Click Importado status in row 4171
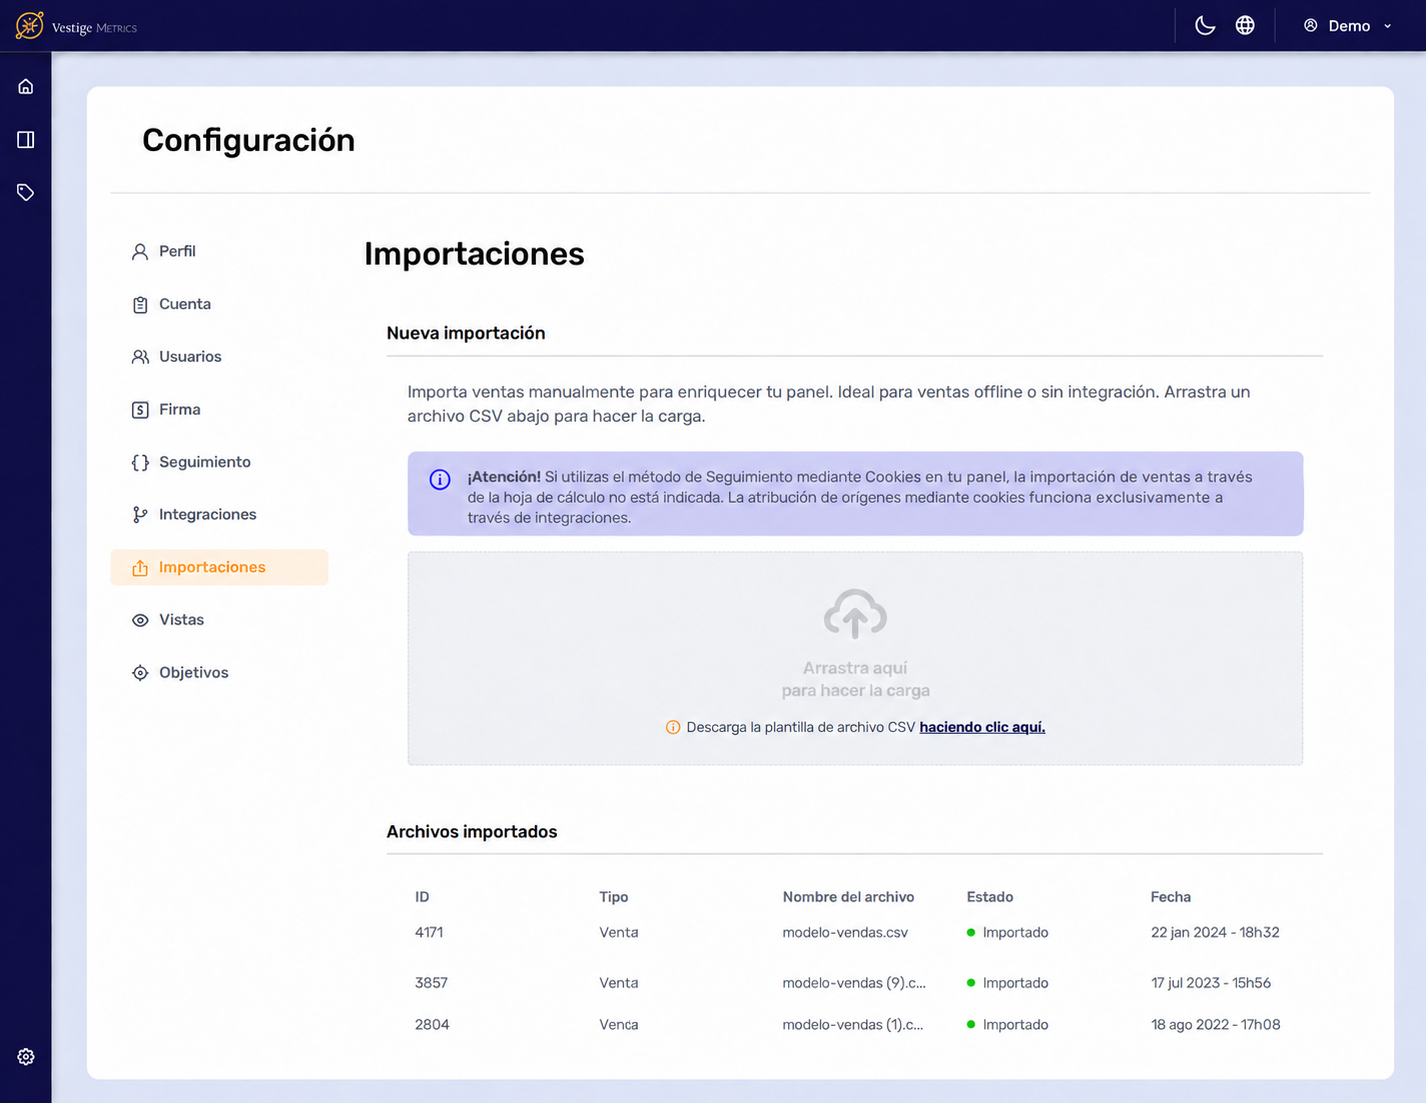1426x1103 pixels. pos(1008,932)
